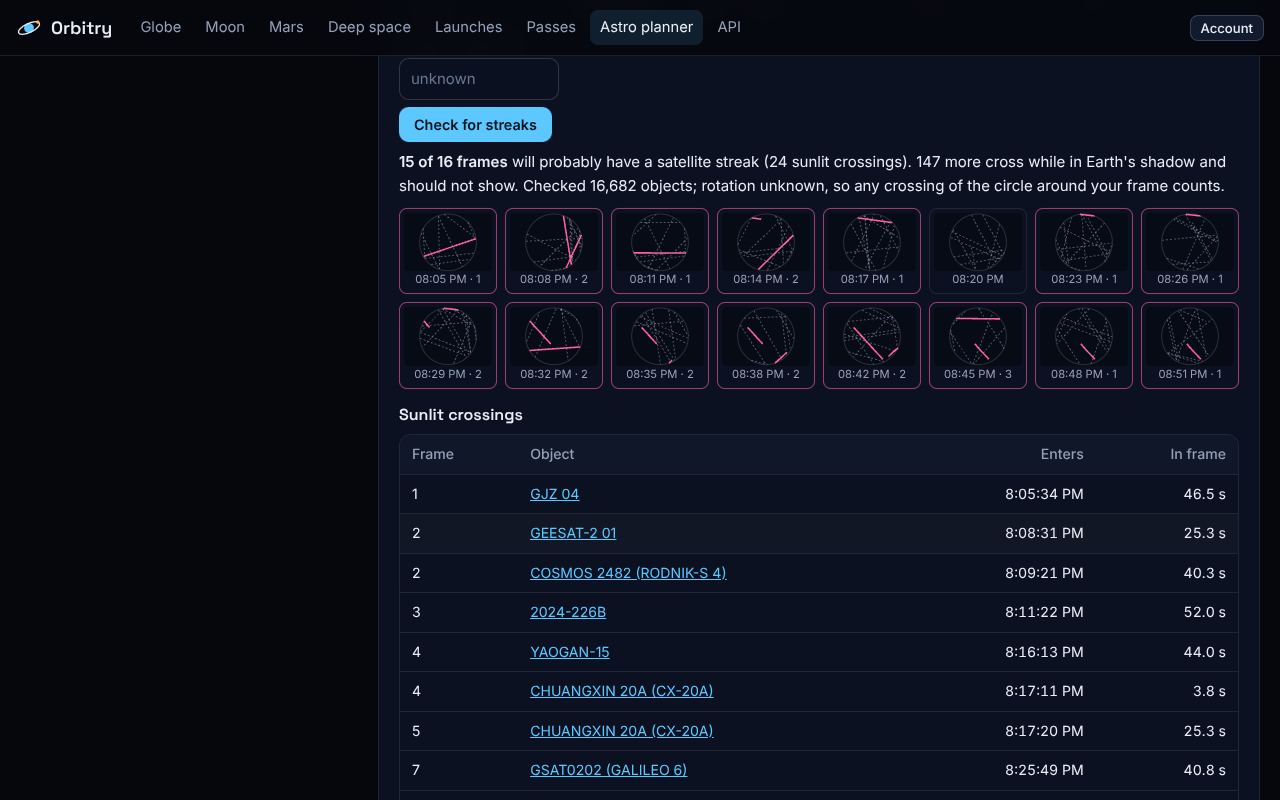Open the GSAT0202 (GALILEO 6) link
Viewport: 1280px width, 800px height.
[608, 770]
